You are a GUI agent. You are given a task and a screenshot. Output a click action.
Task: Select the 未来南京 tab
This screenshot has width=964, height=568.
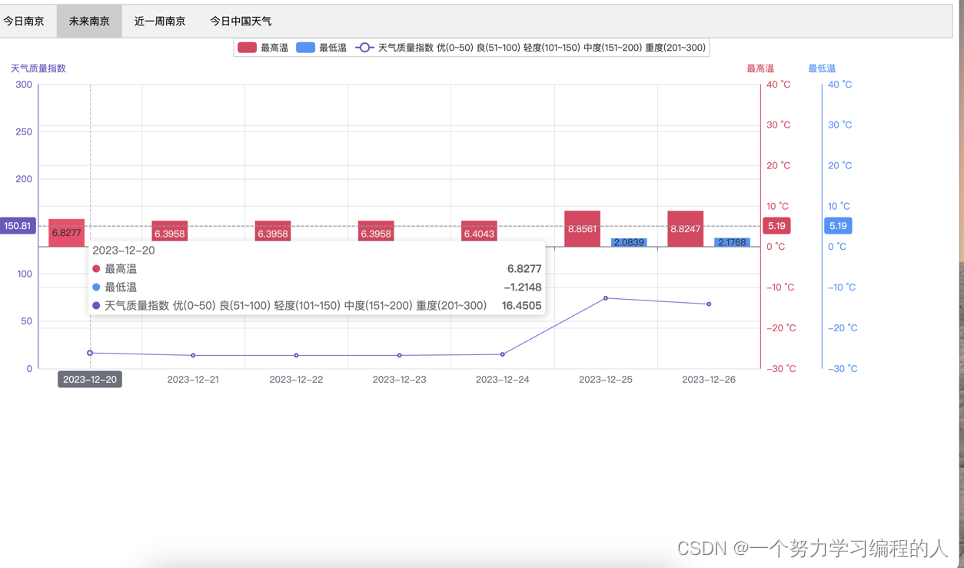coord(89,22)
